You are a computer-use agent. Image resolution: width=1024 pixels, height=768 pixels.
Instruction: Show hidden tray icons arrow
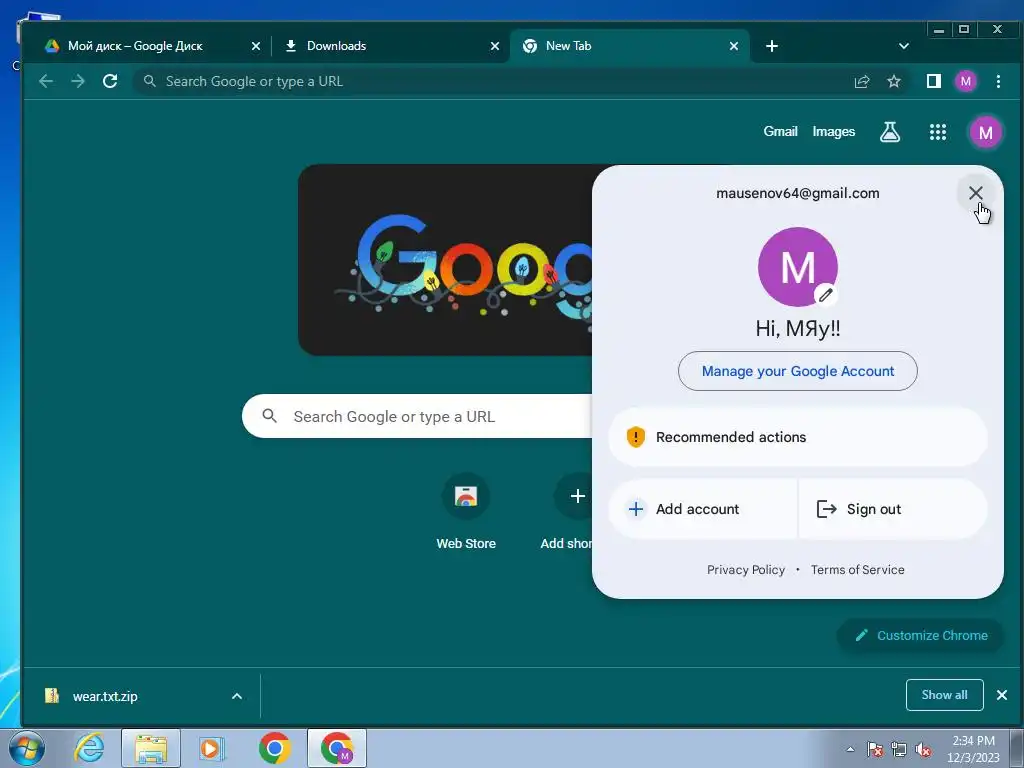coord(850,749)
